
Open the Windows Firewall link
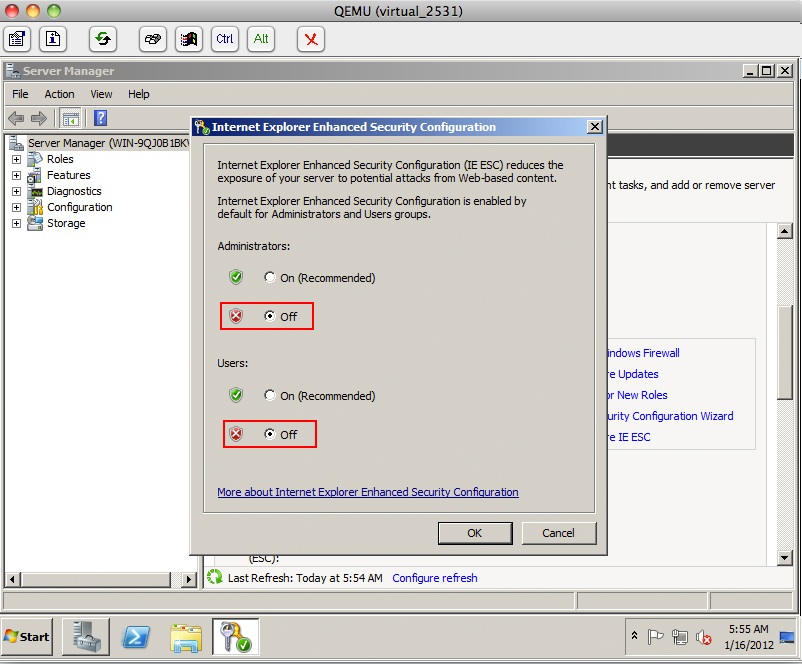tap(643, 353)
